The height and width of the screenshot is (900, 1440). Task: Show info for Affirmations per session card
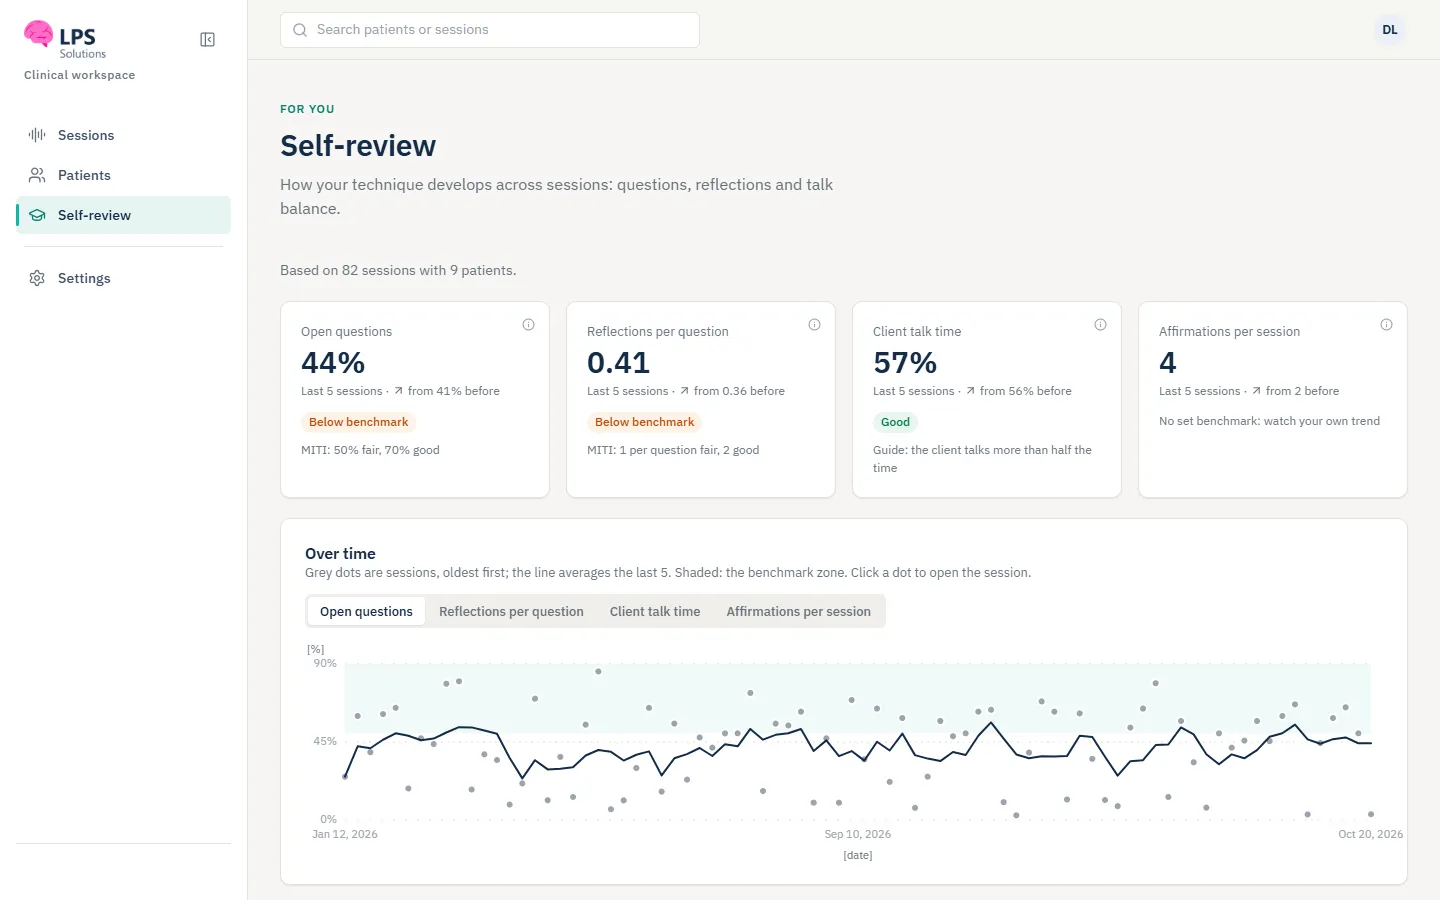(1386, 325)
